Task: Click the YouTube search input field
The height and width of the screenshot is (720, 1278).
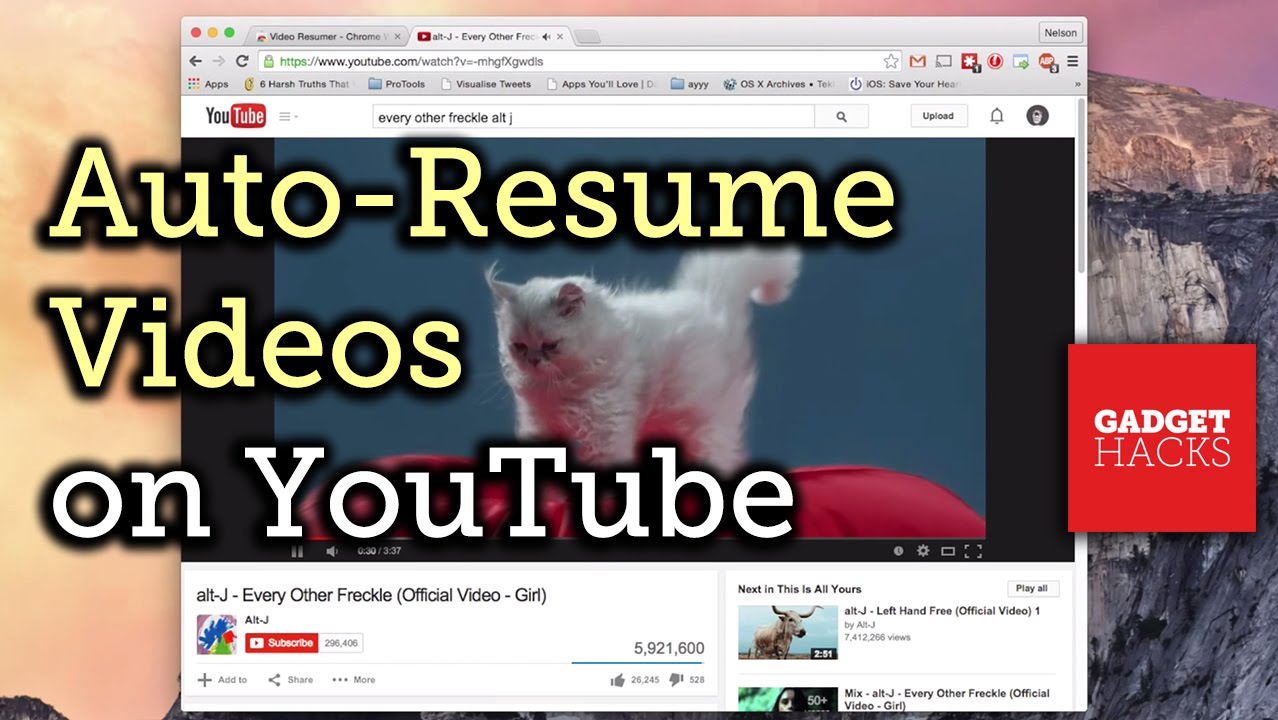Action: 593,117
